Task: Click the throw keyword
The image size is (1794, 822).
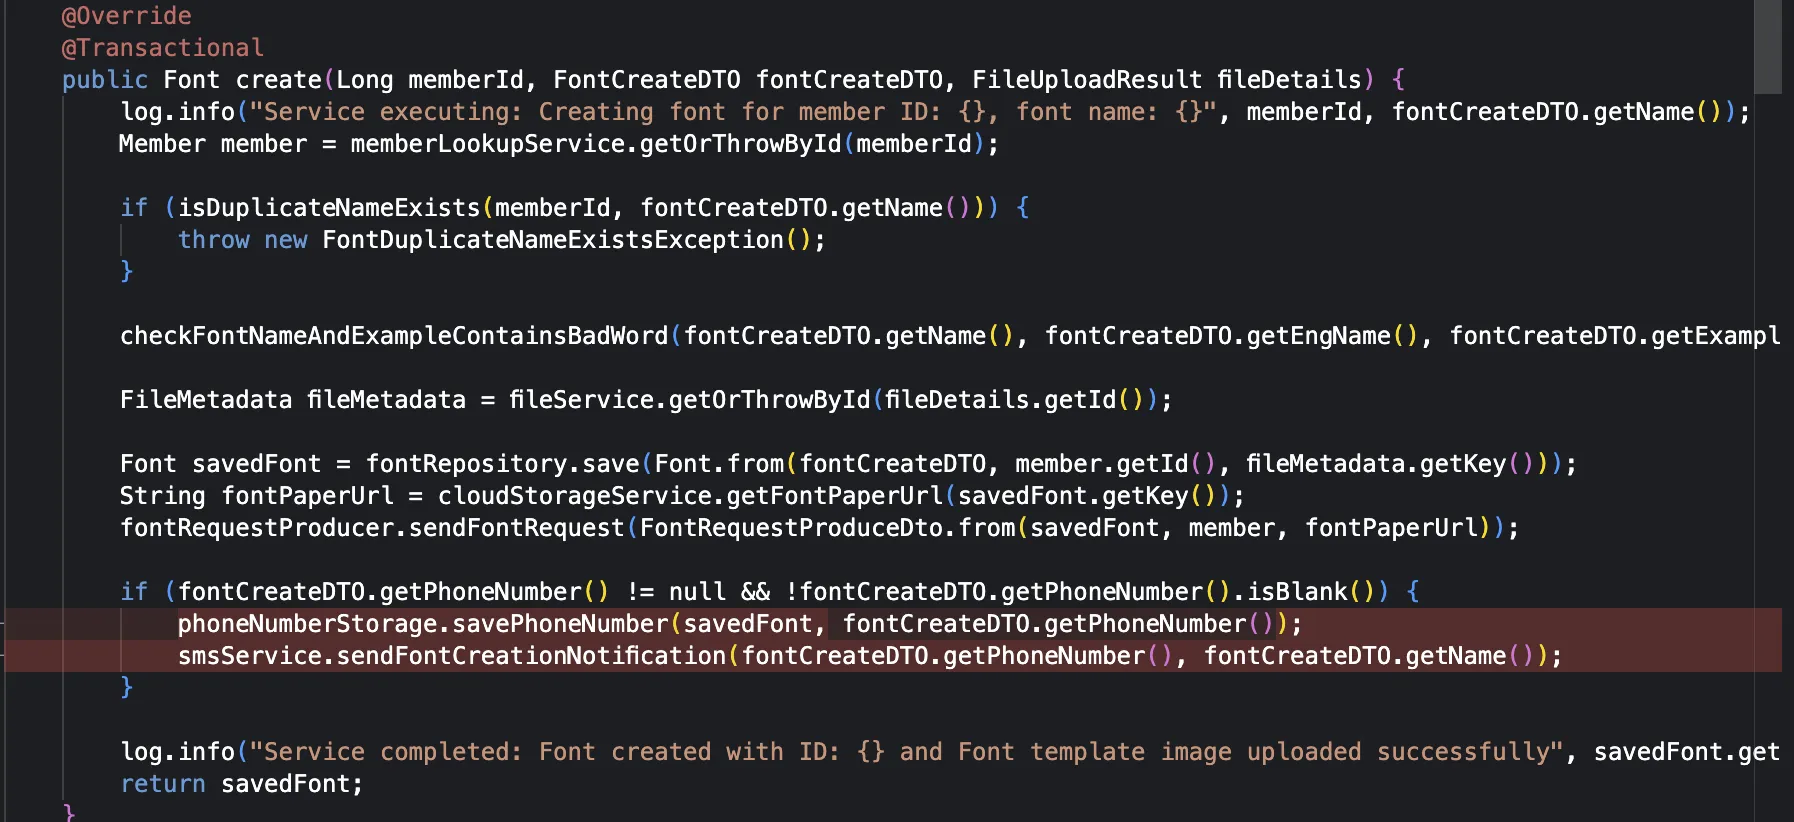Action: pos(213,240)
